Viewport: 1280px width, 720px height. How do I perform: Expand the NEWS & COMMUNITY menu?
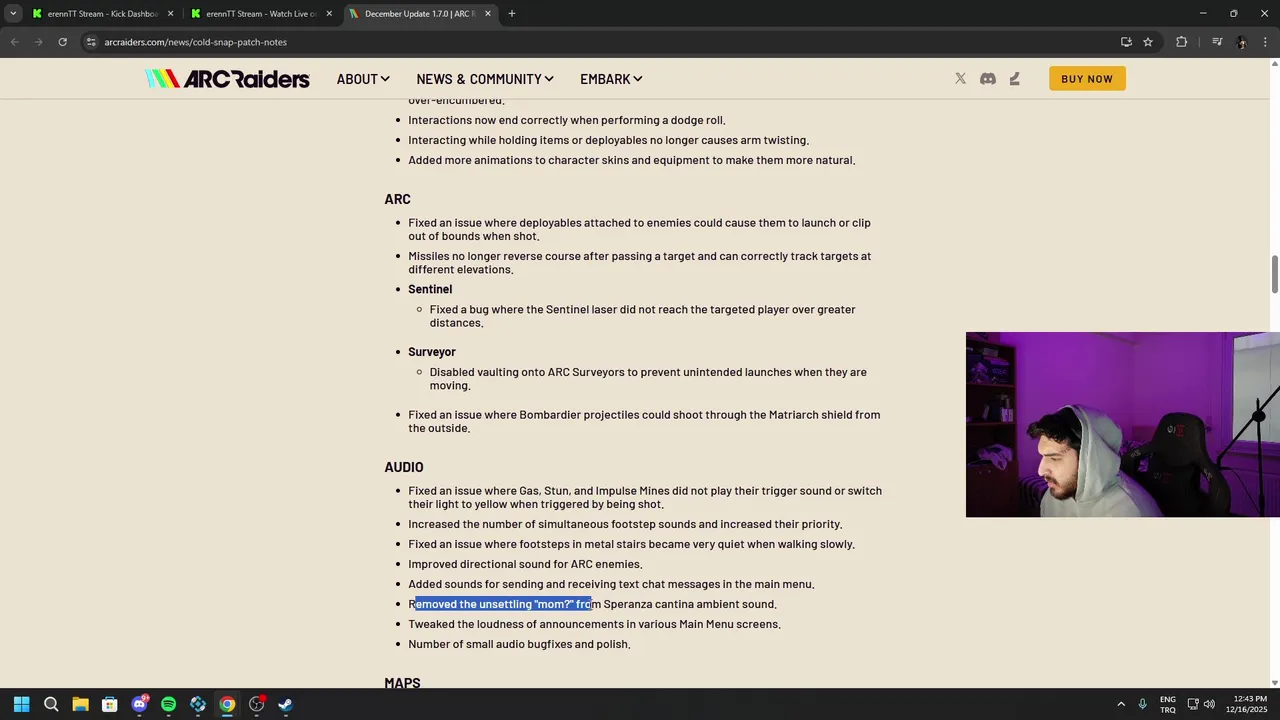click(485, 79)
